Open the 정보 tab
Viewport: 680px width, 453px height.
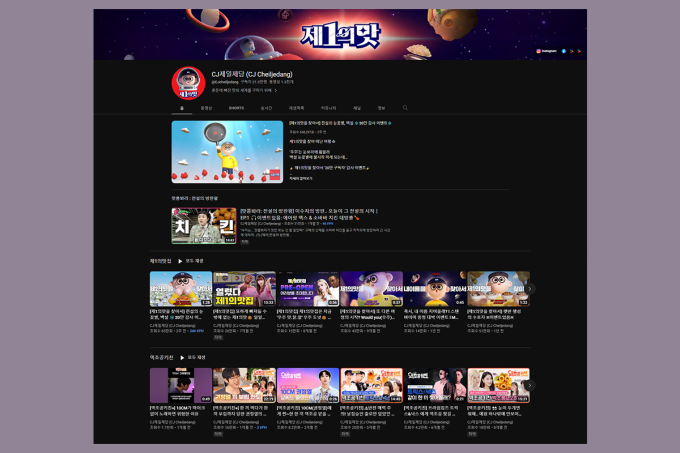pos(381,108)
